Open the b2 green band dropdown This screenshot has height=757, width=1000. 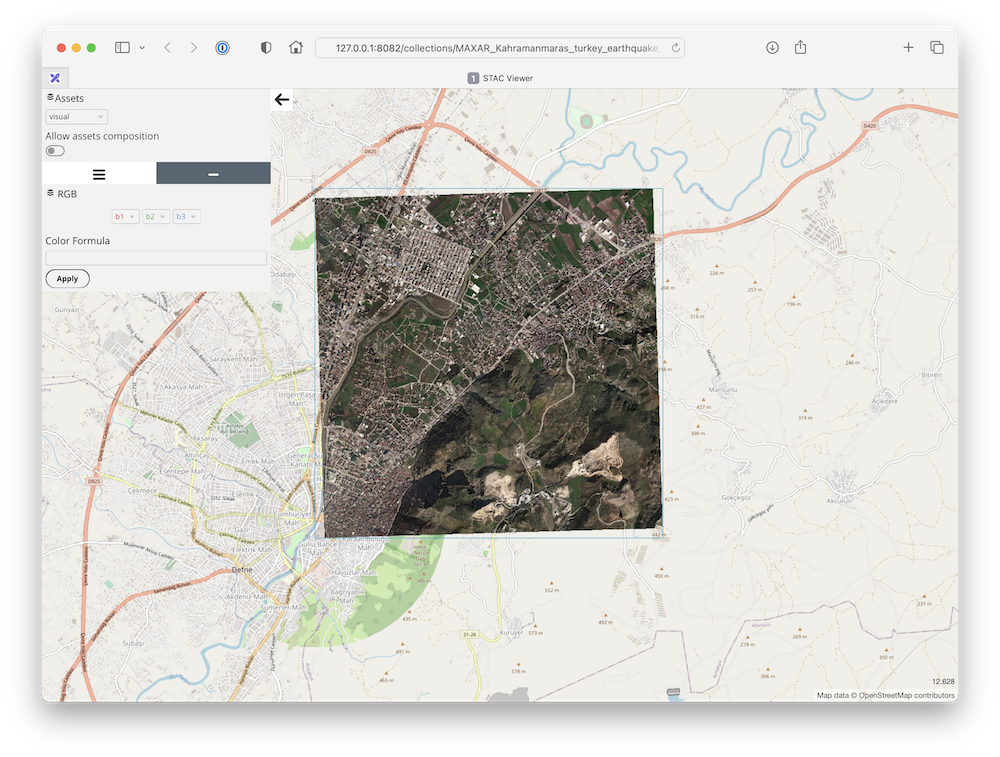pos(156,216)
